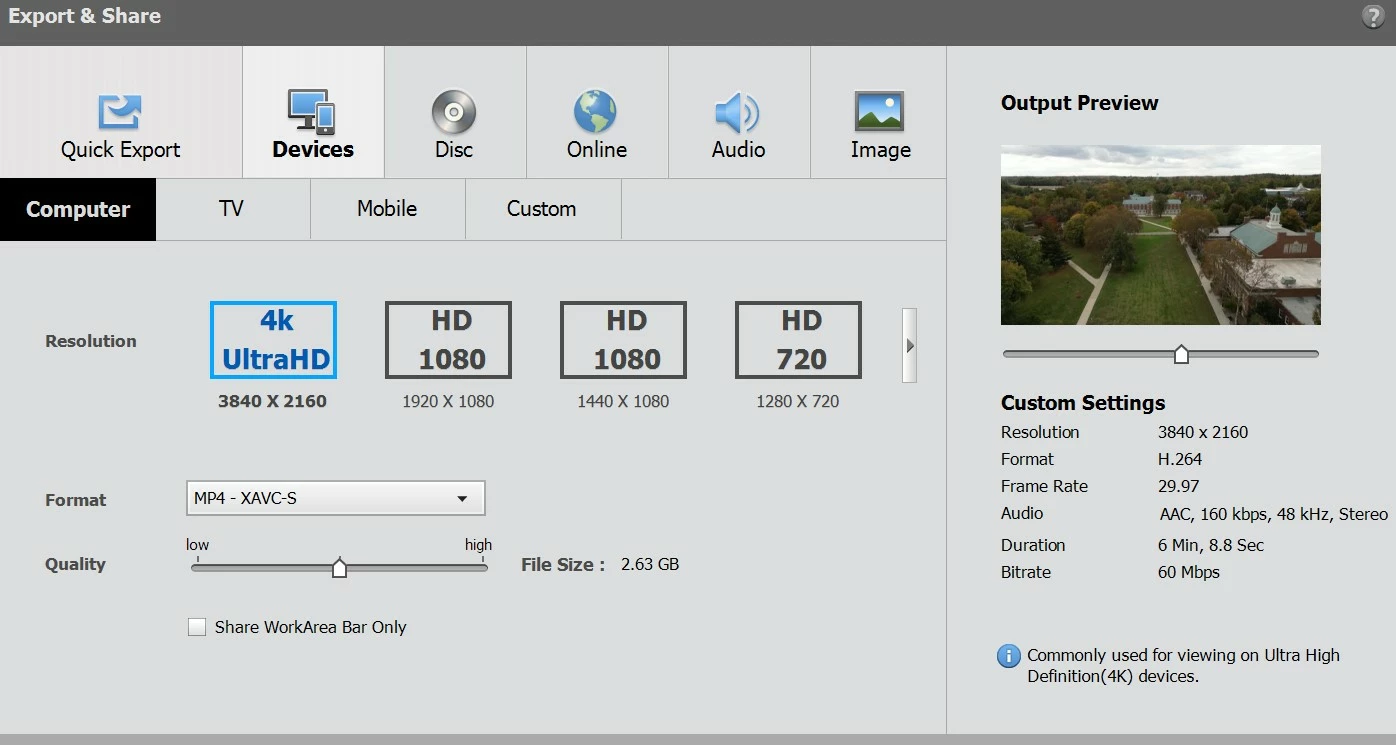
Task: Open the Mobile sub-tab
Action: 387,209
